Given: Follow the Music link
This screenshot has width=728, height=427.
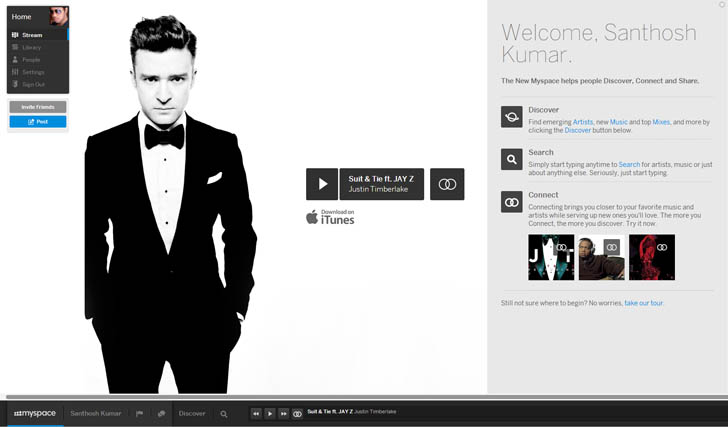Looking at the screenshot, I should point(618,122).
